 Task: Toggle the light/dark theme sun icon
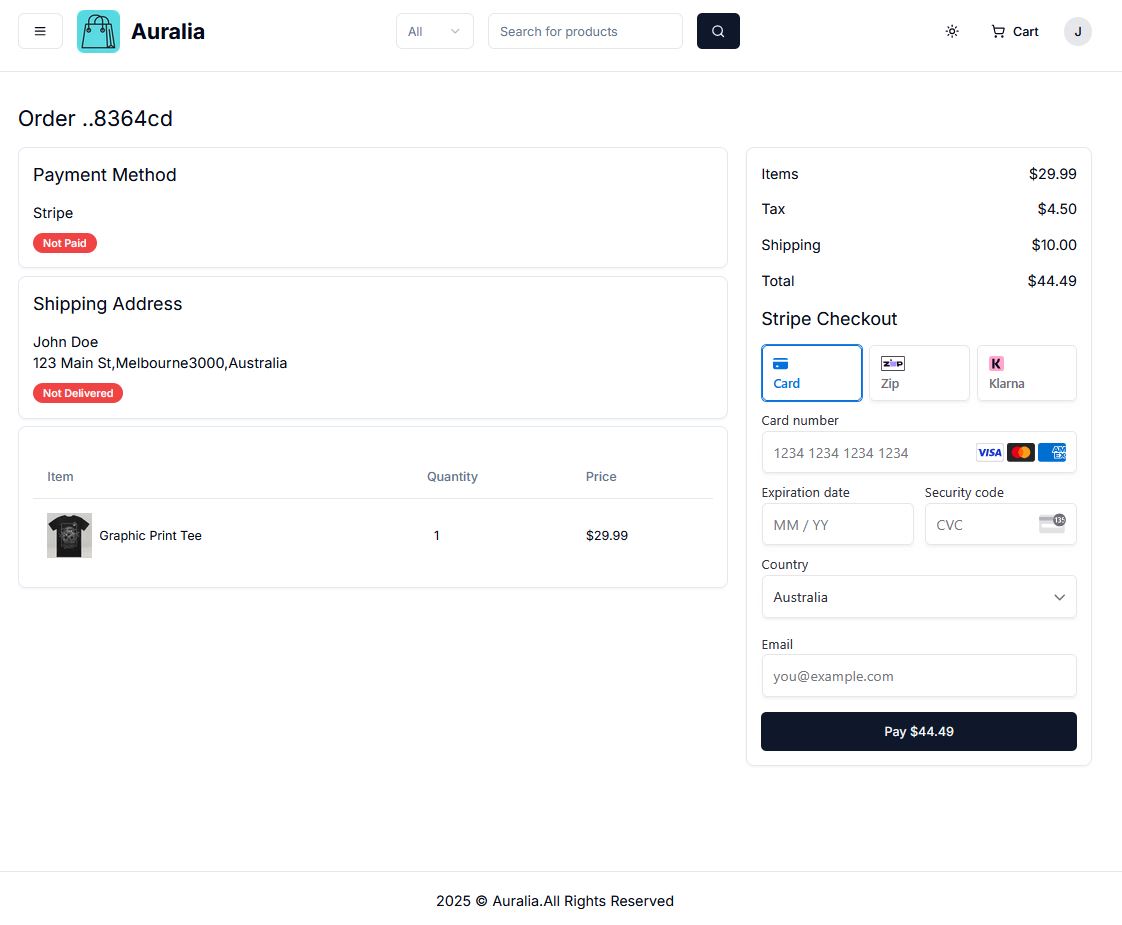pyautogui.click(x=952, y=31)
